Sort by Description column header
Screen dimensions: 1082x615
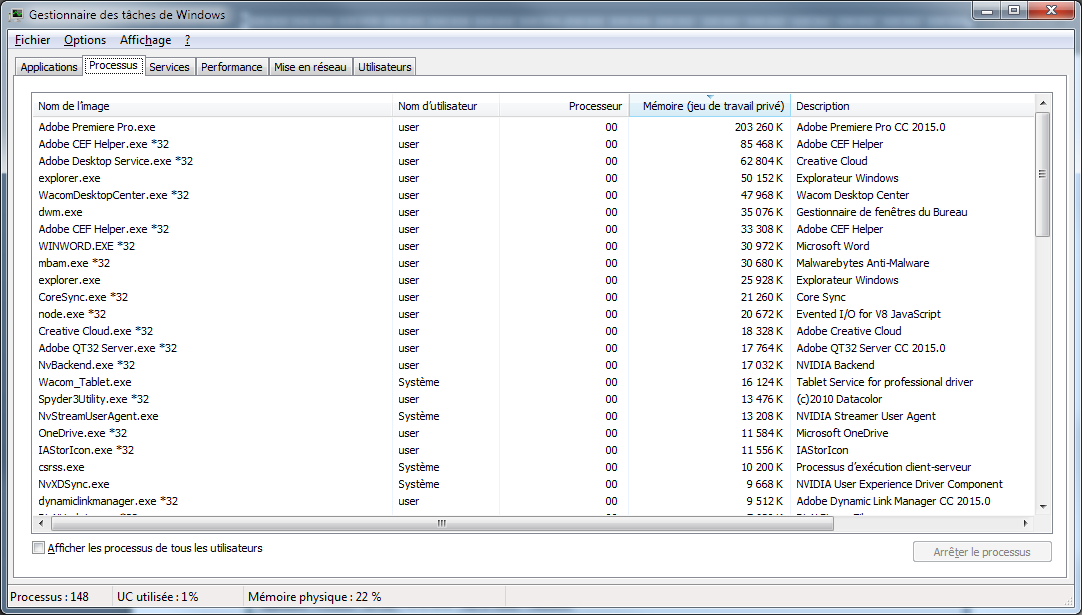point(911,106)
